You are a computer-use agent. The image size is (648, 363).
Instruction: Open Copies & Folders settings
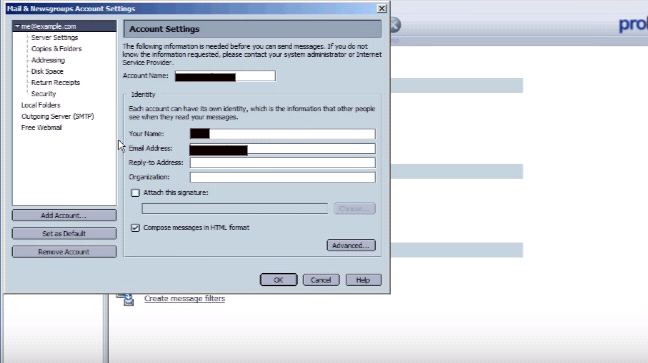(56, 49)
